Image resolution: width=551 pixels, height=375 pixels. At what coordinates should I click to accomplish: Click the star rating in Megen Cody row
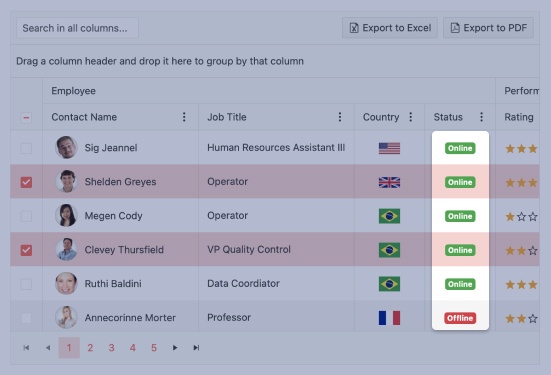521,216
